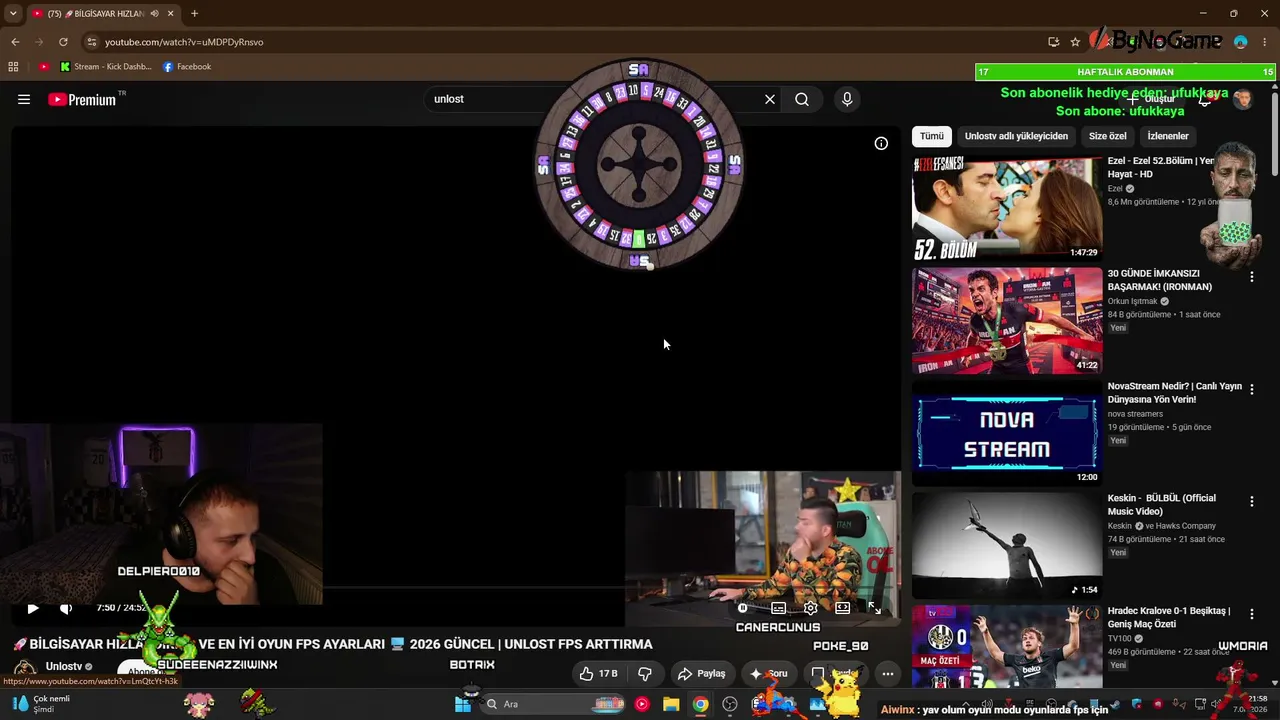Viewport: 1280px width, 720px height.
Task: Open new browser tab
Action: point(194,14)
